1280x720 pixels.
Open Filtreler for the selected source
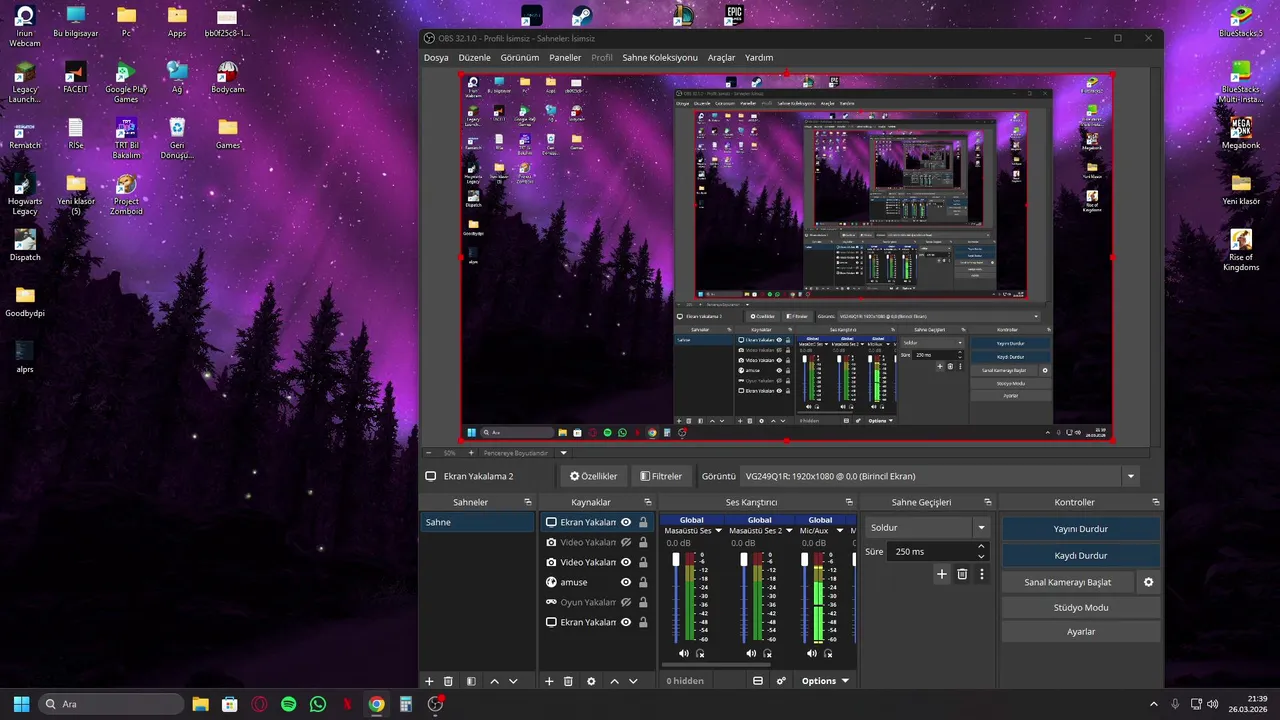(661, 476)
